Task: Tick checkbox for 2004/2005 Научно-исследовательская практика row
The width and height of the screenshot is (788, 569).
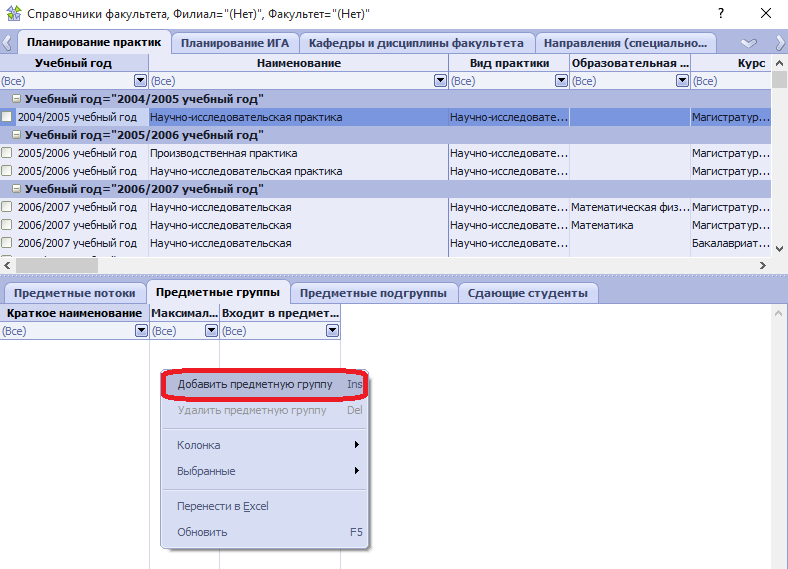Action: coord(8,117)
